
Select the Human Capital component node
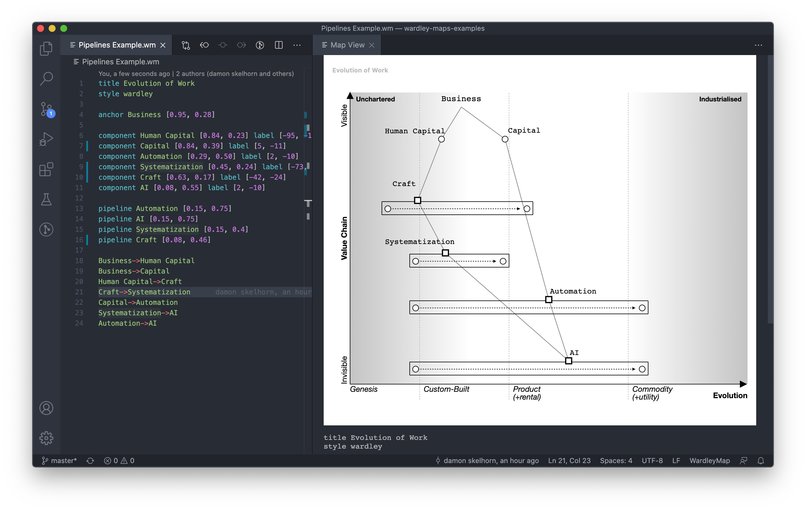tap(442, 139)
